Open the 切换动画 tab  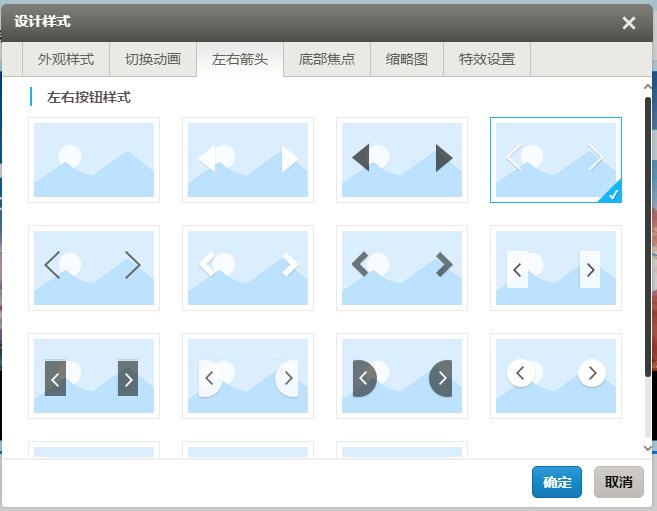(x=153, y=60)
